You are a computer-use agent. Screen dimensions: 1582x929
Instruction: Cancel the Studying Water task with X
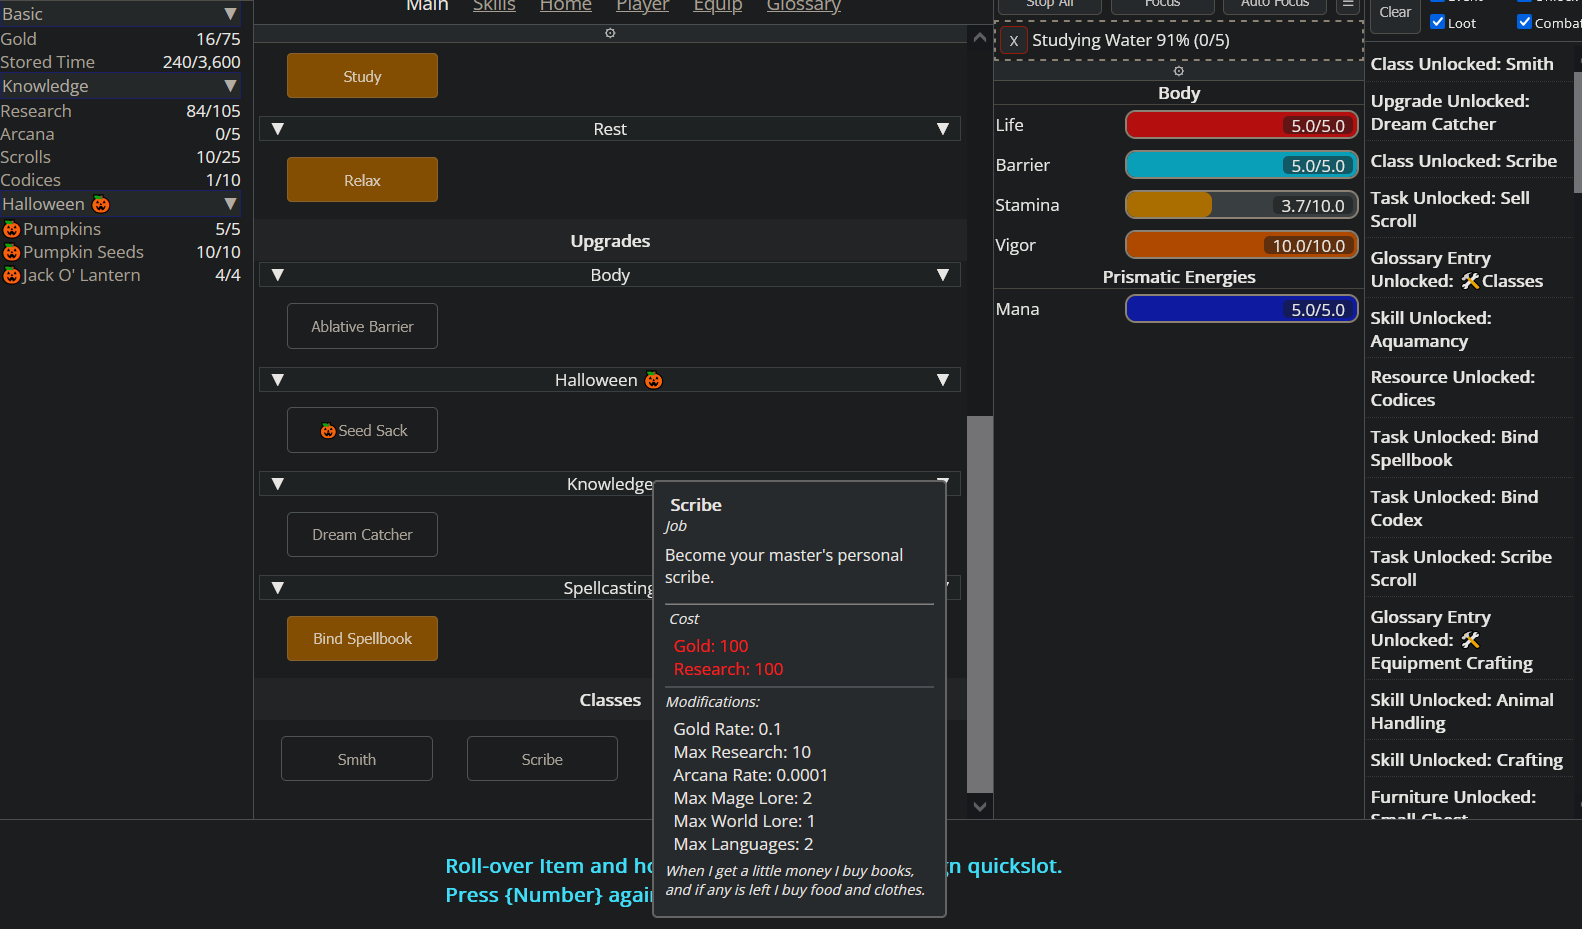tap(1014, 41)
